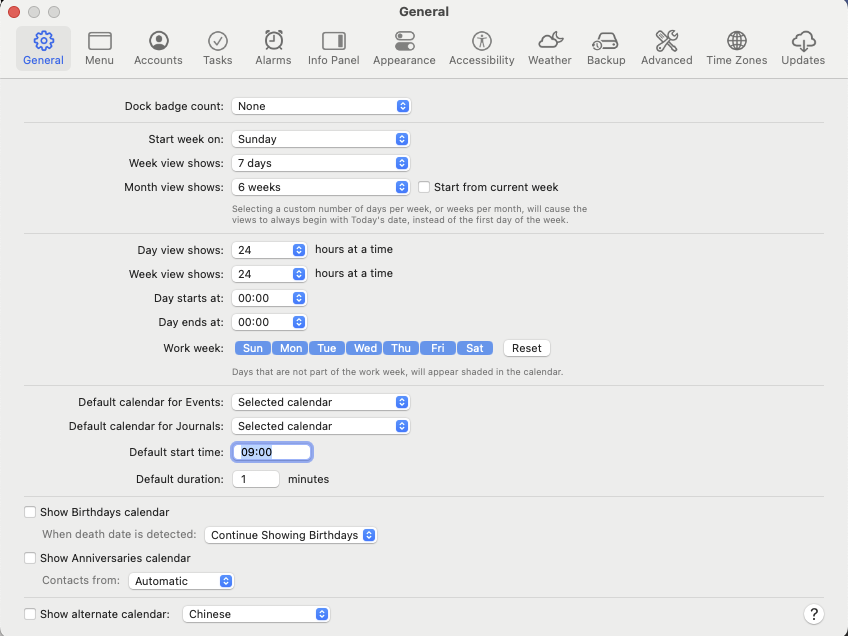Switch to the Advanced tab
This screenshot has height=636, width=848.
(x=666, y=47)
